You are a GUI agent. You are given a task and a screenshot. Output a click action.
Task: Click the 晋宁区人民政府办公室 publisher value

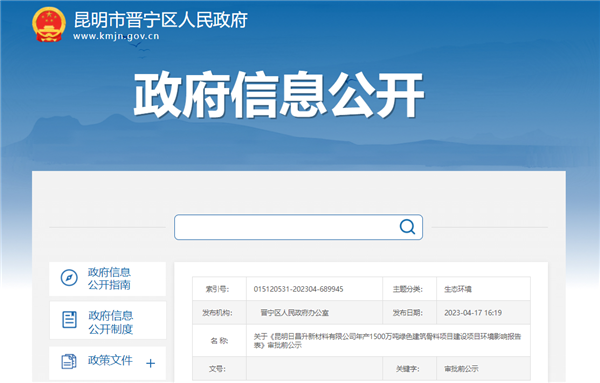(295, 313)
